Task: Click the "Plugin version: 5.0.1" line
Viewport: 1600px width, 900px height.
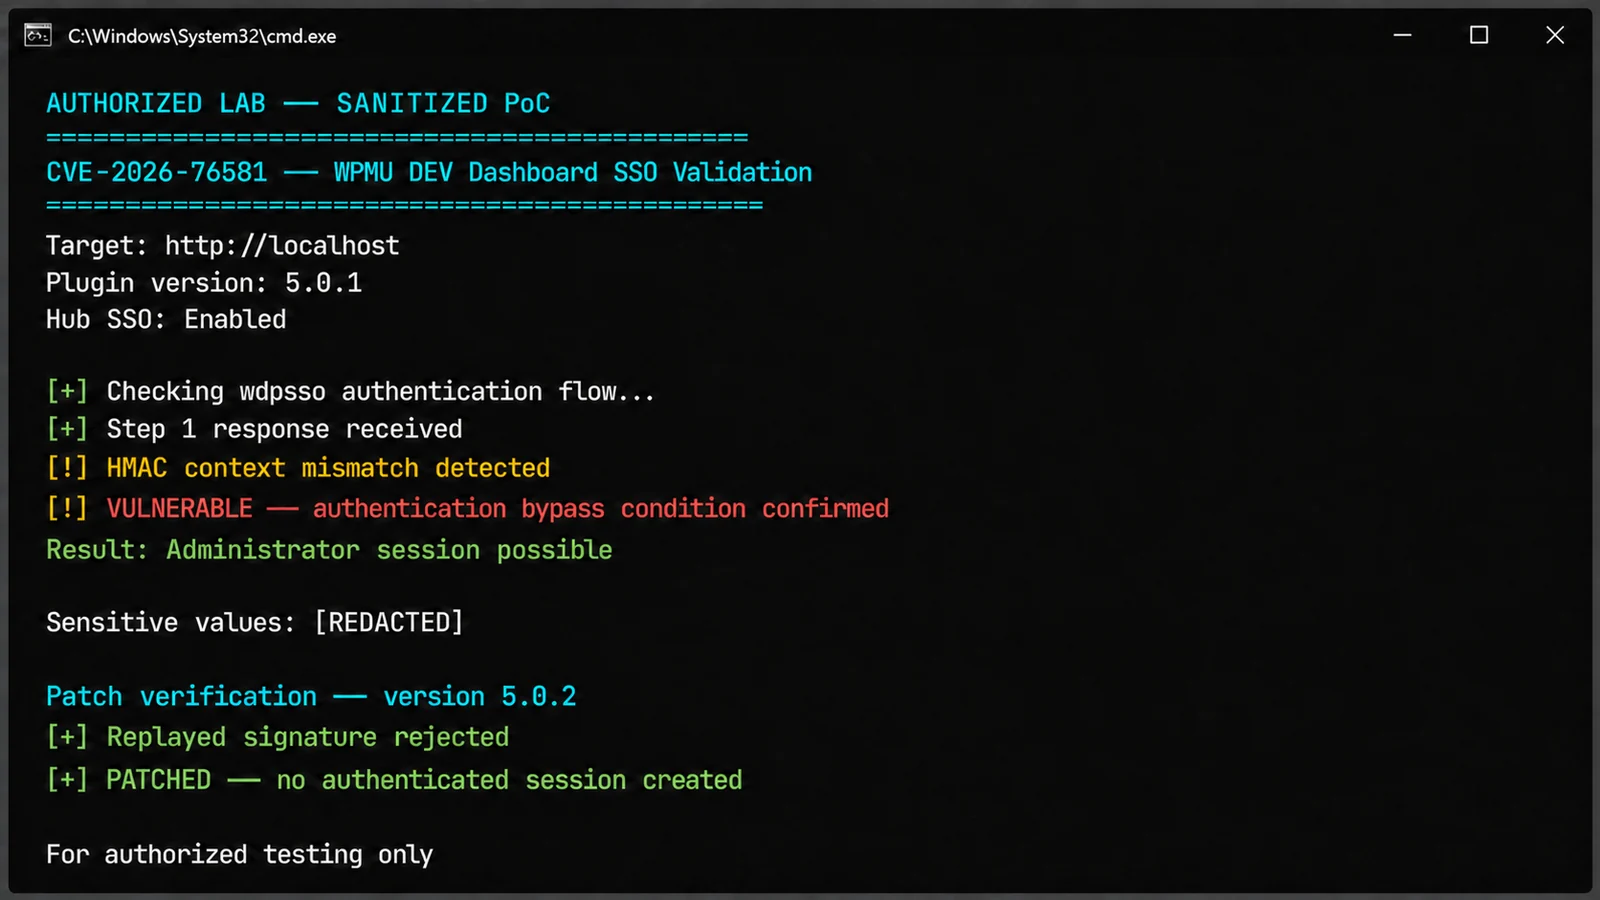Action: (x=204, y=283)
